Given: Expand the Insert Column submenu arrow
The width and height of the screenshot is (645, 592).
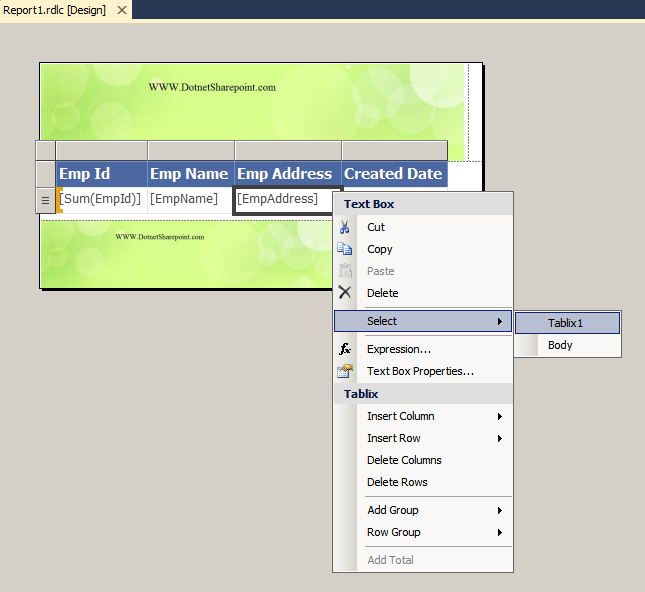Looking at the screenshot, I should [x=500, y=416].
